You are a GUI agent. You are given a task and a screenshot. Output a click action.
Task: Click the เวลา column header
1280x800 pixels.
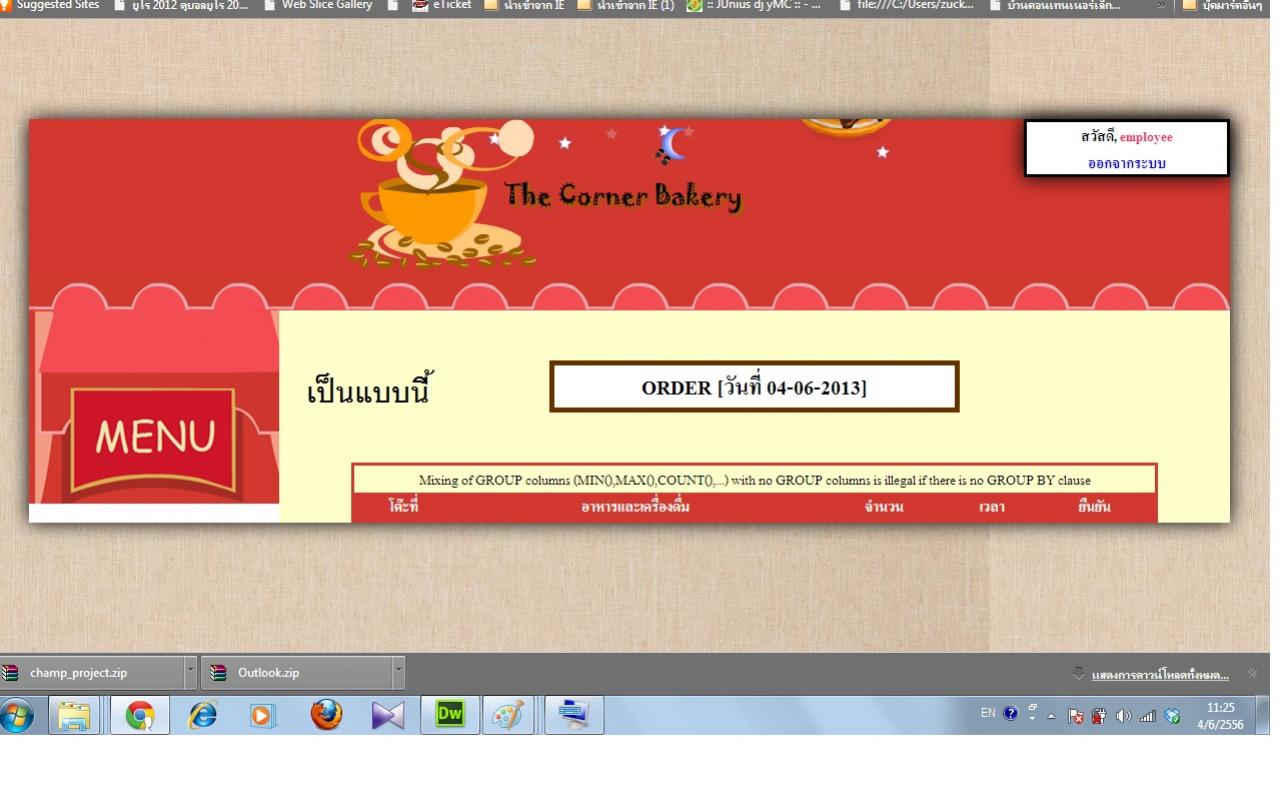click(x=992, y=507)
